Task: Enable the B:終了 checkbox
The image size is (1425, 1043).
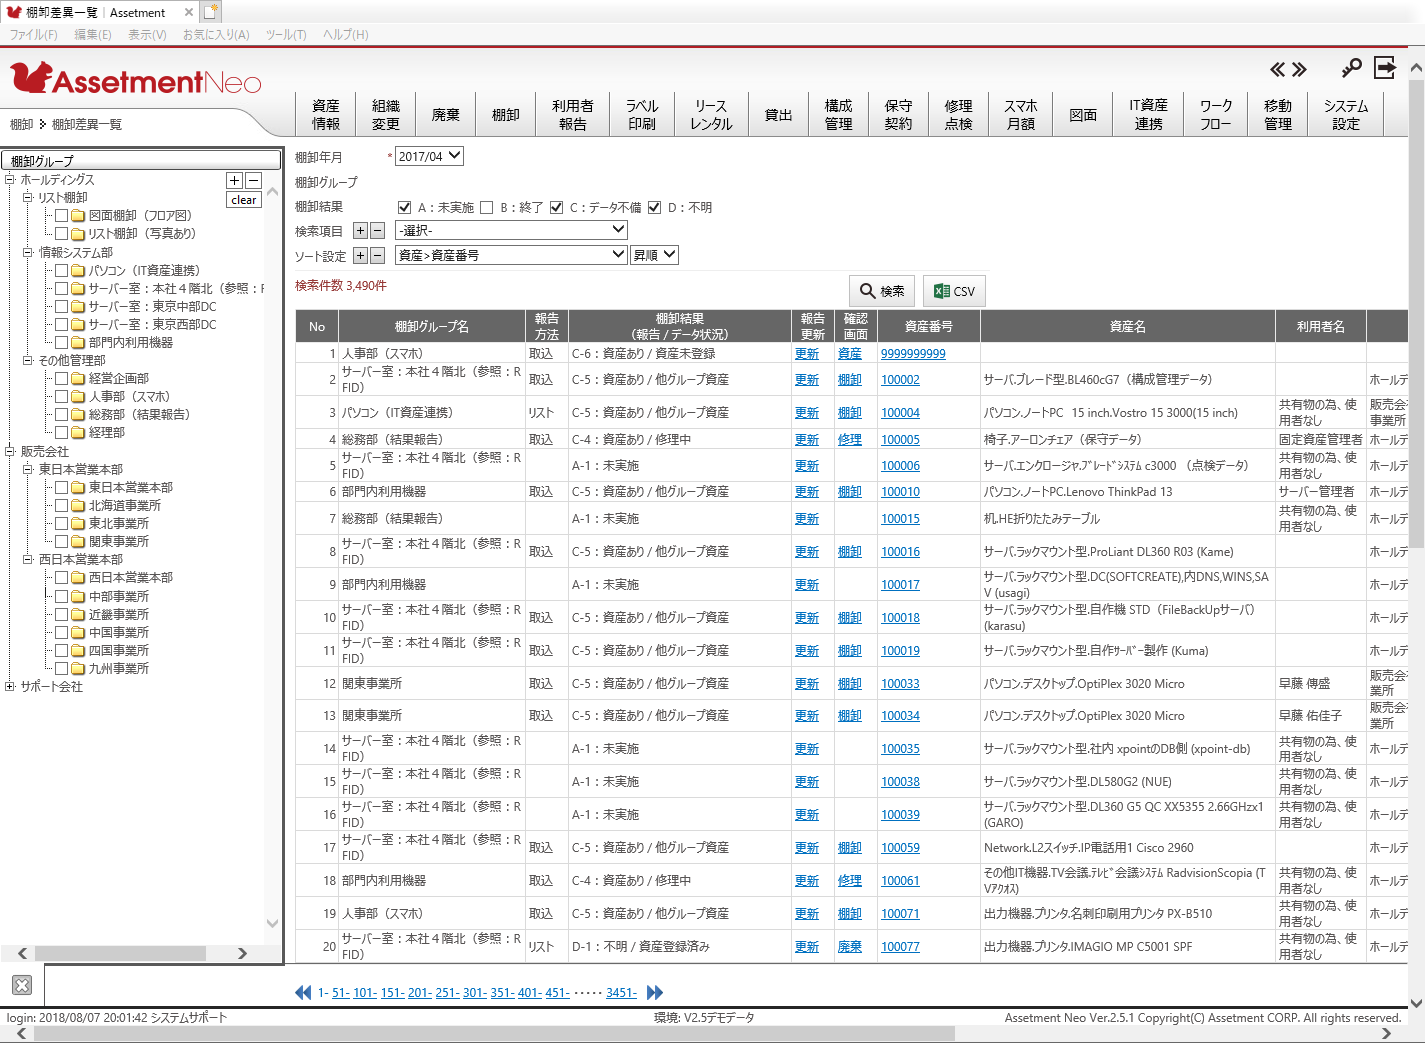Action: coord(487,208)
